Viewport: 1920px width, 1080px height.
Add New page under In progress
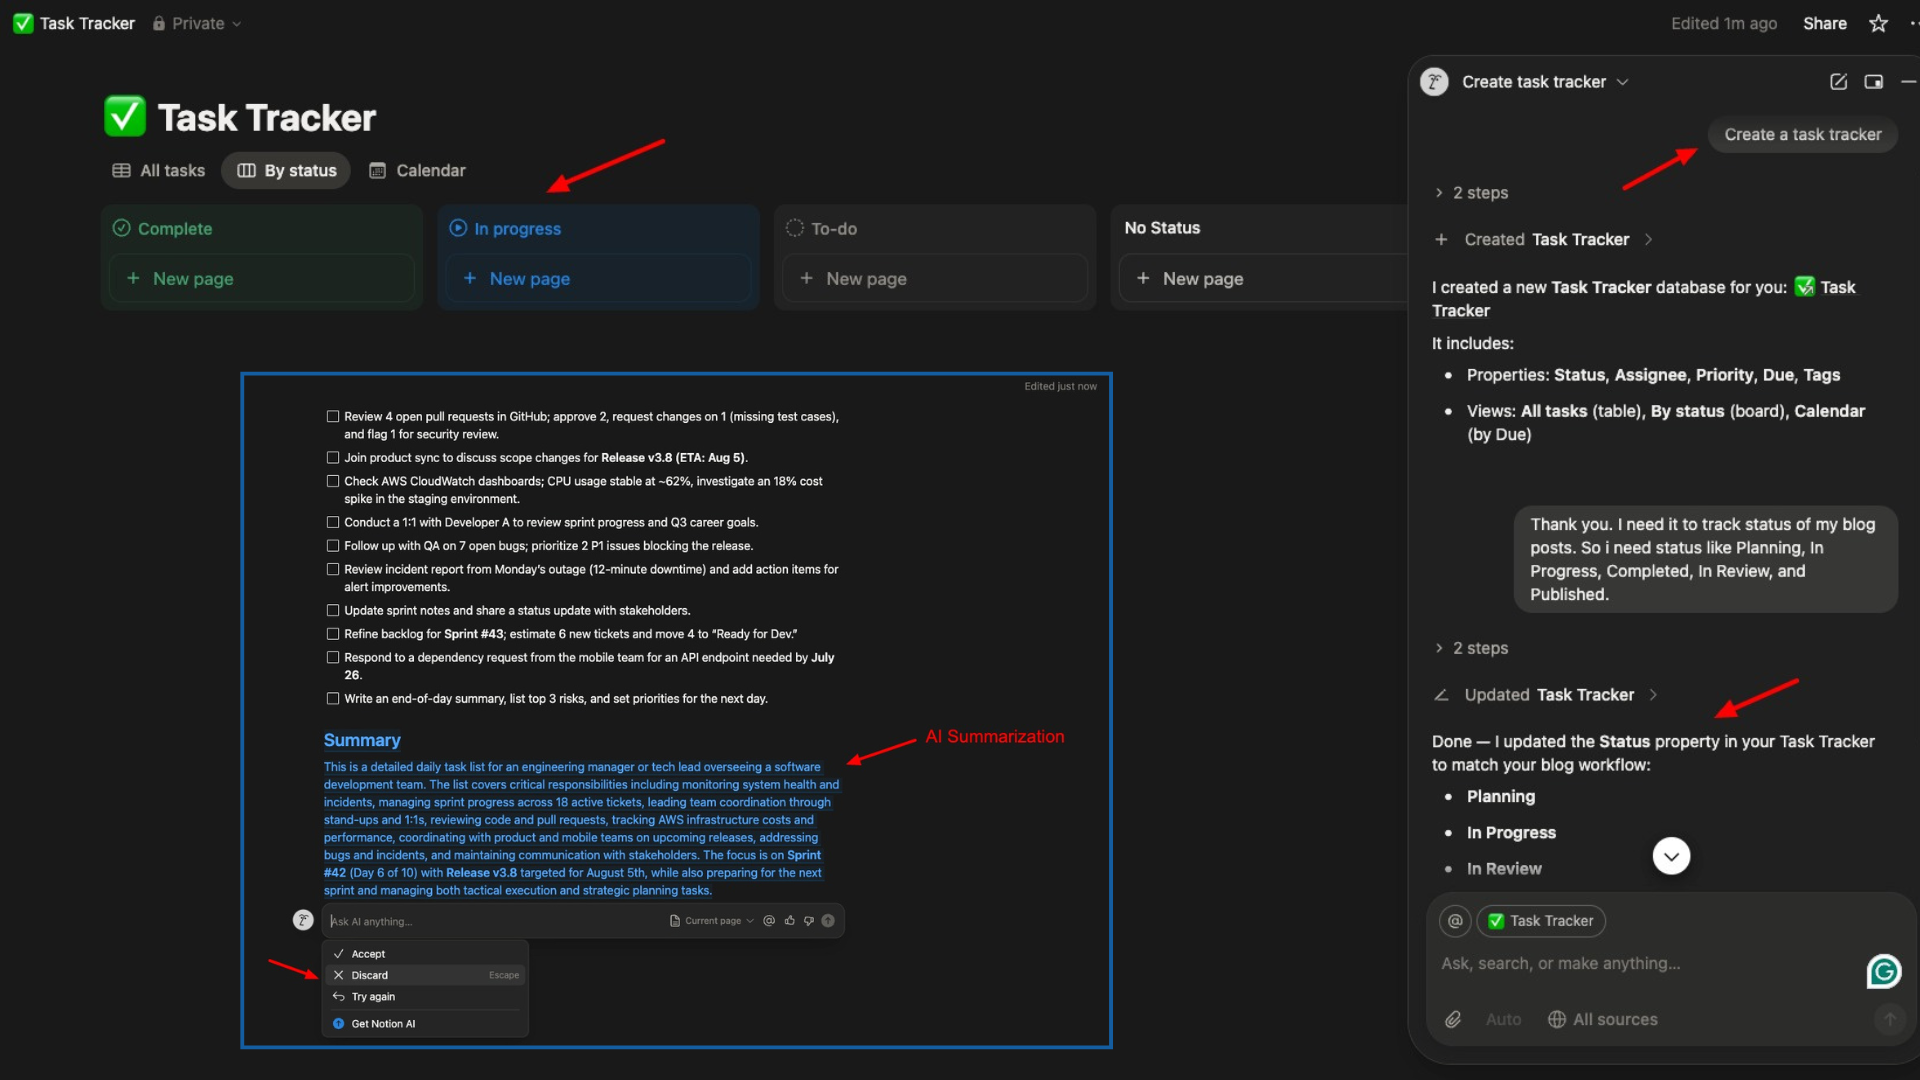(529, 279)
